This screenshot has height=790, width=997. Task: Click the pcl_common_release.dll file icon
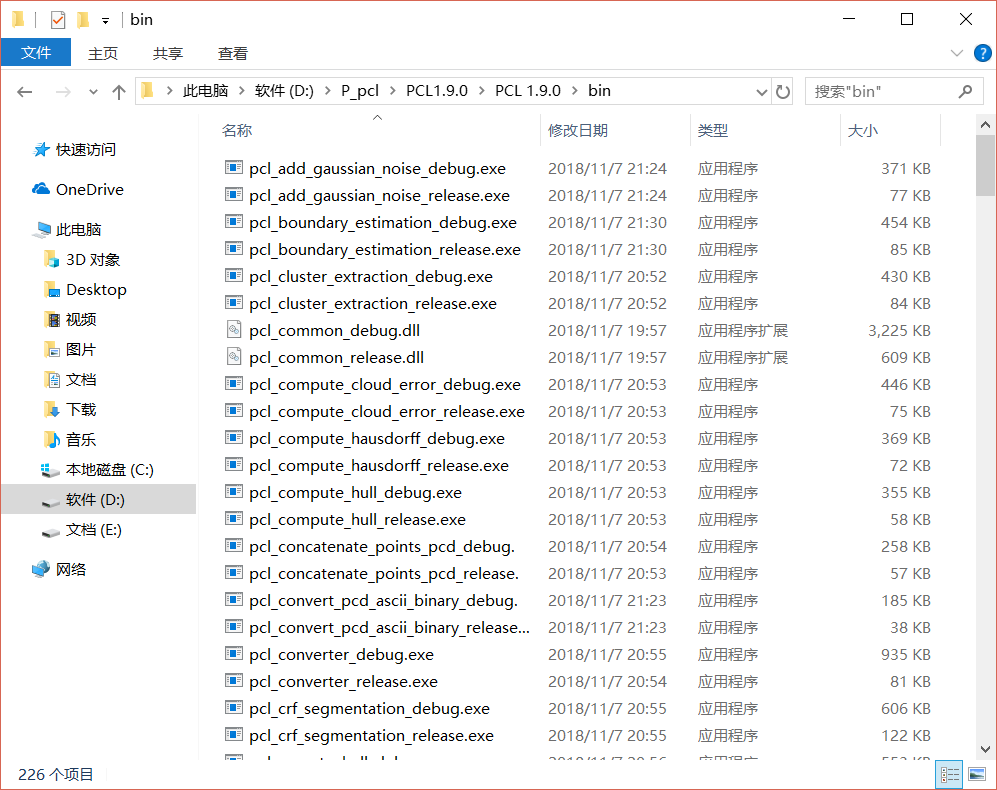pos(234,357)
